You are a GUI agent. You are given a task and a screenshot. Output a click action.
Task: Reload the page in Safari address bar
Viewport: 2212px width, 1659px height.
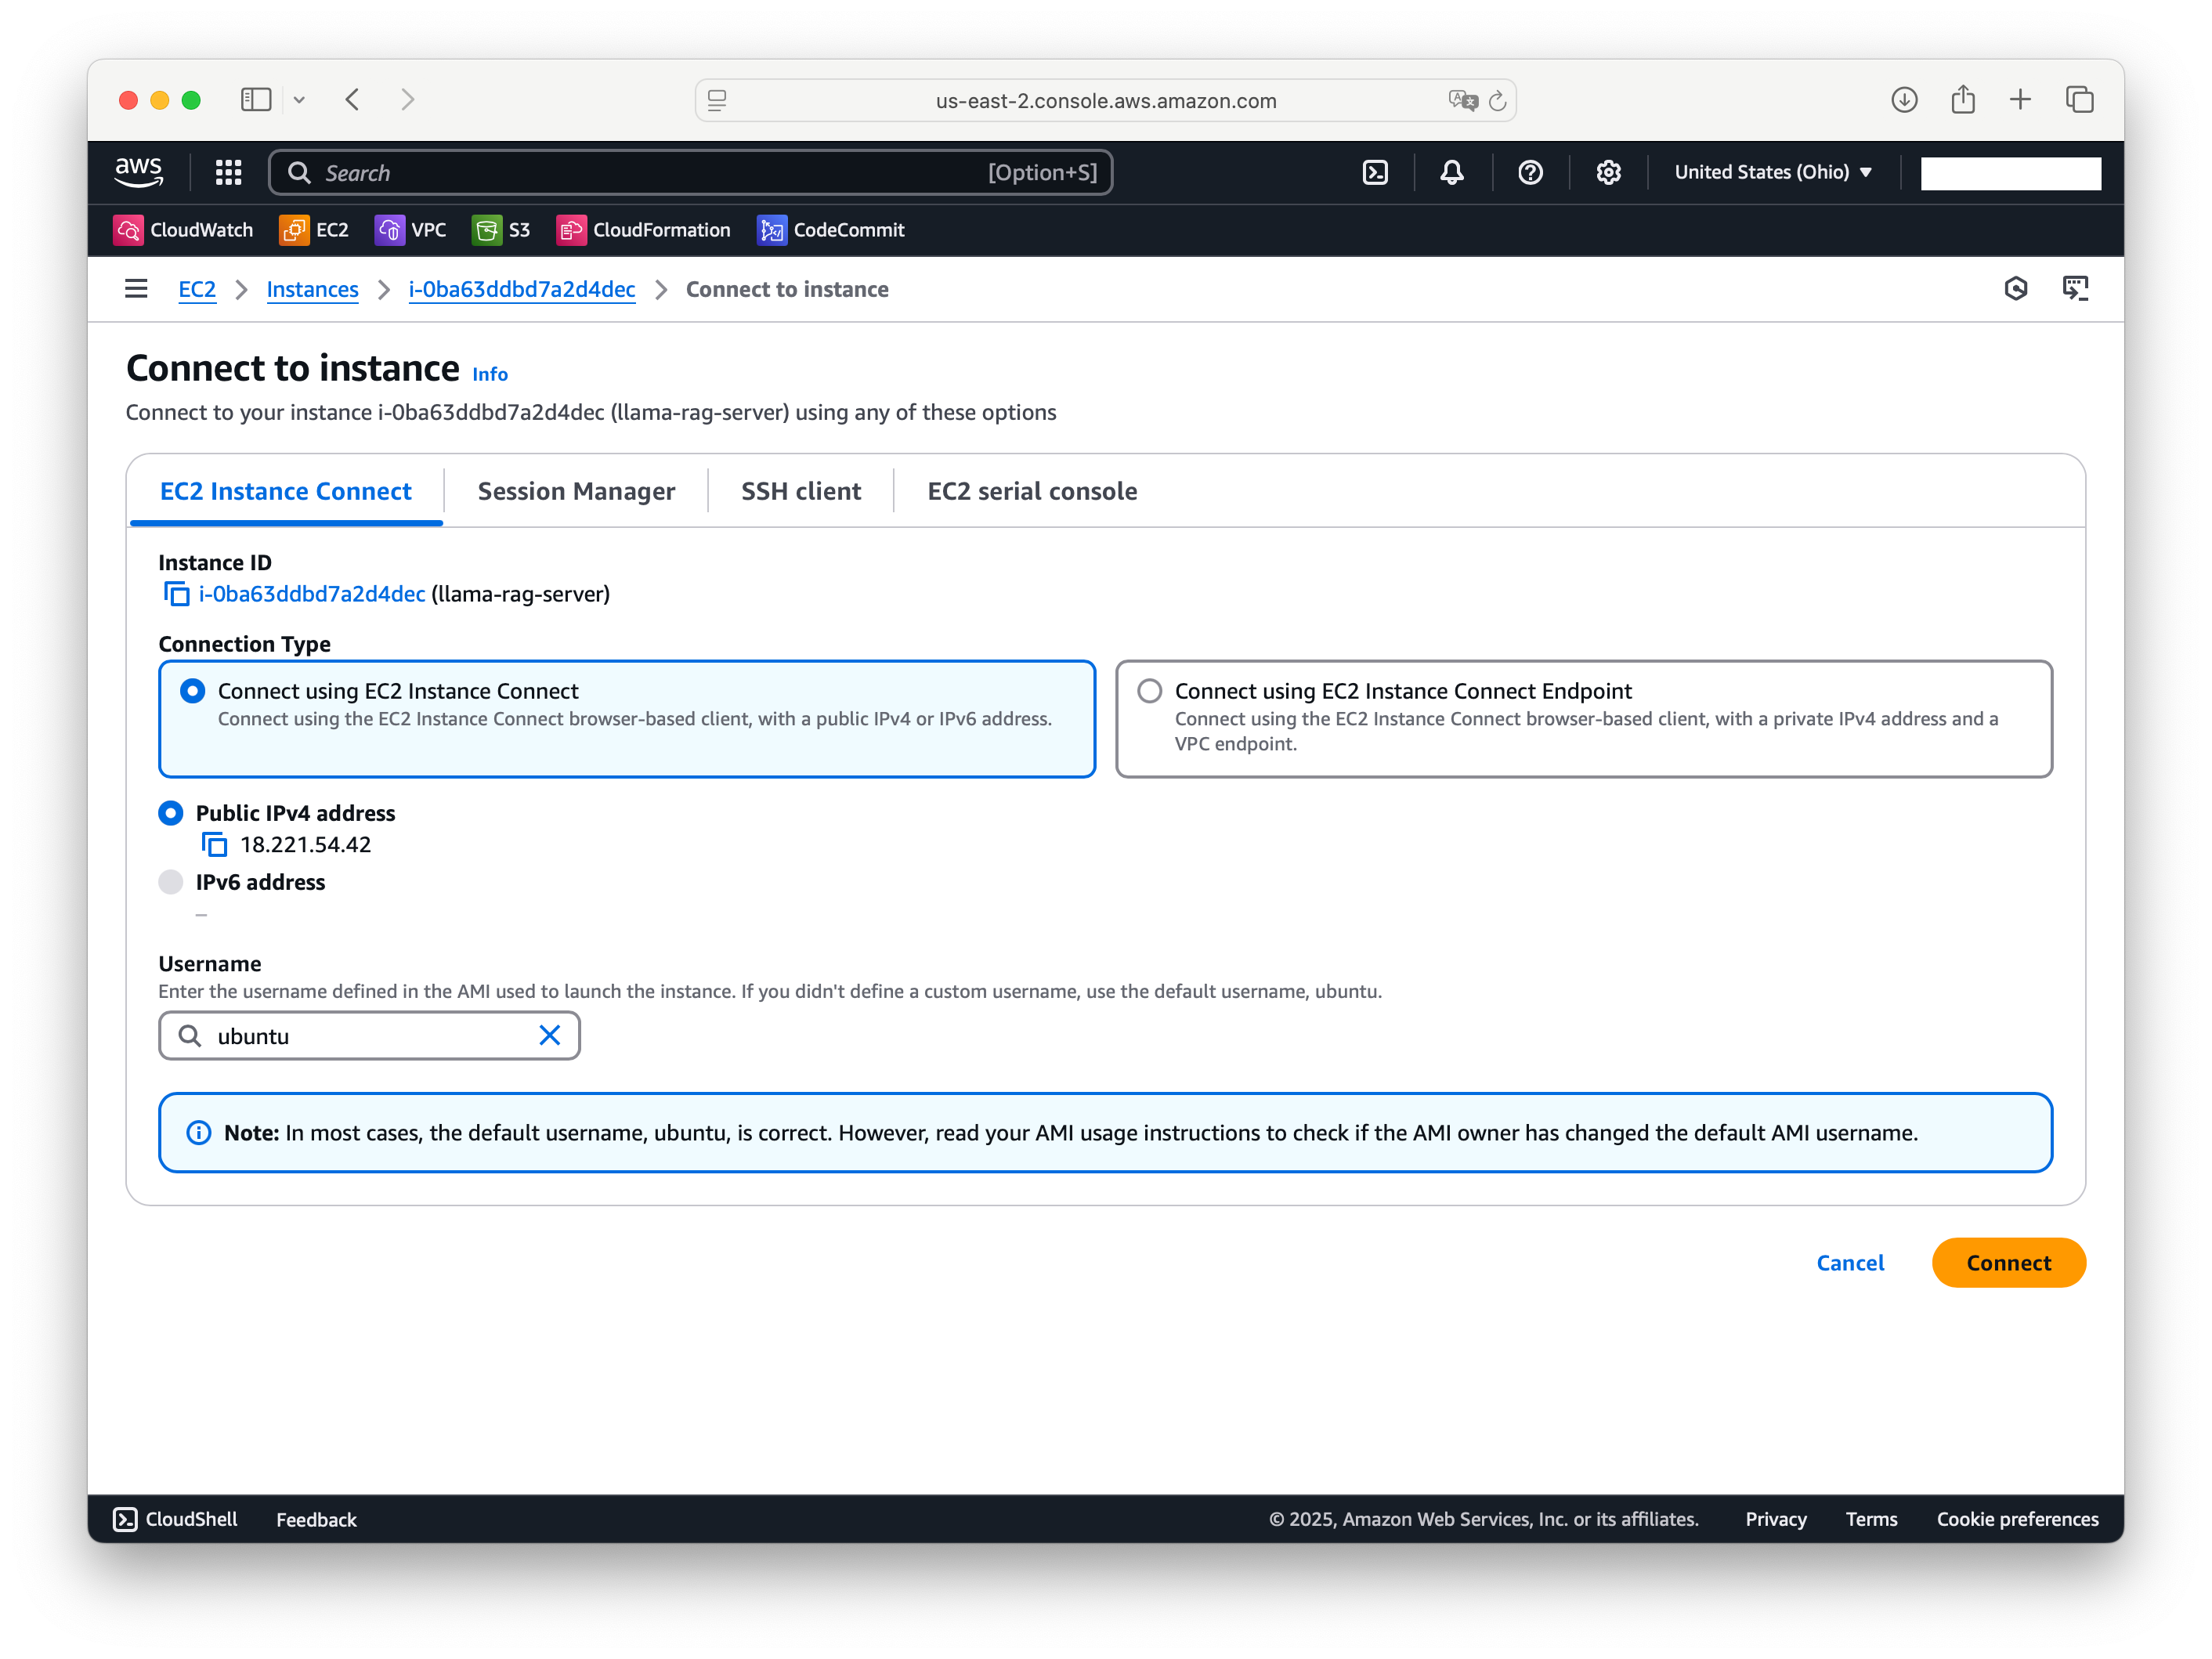(x=1497, y=100)
